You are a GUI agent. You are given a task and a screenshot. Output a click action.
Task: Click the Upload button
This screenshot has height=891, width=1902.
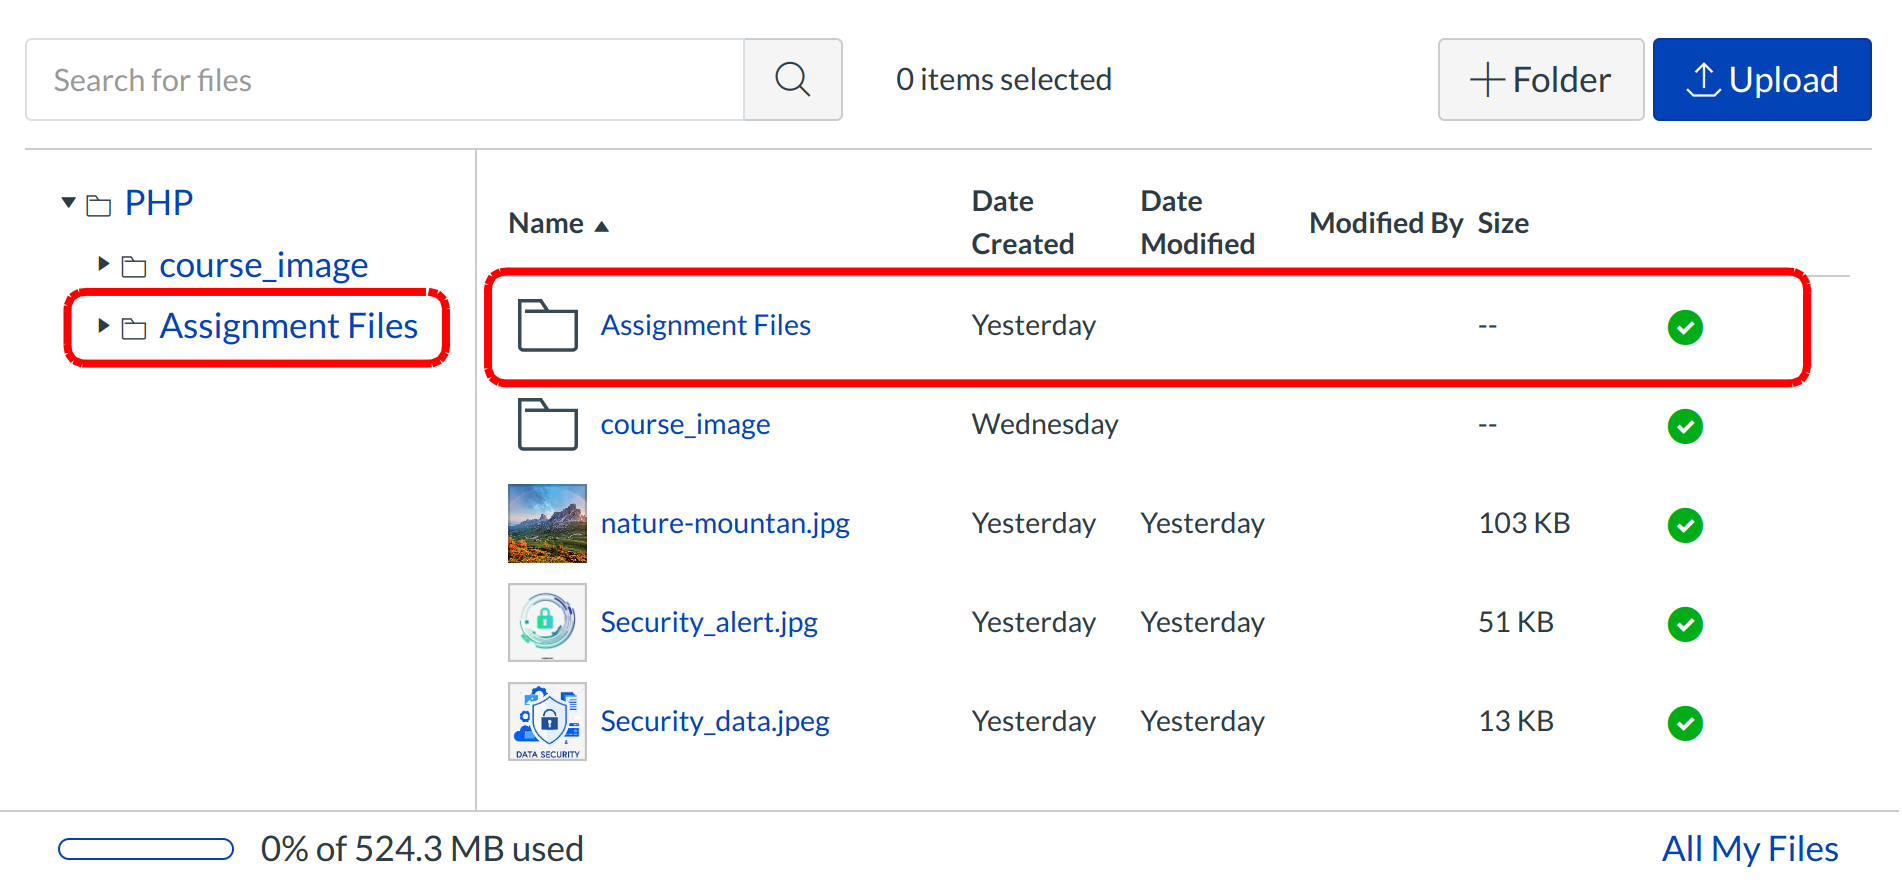tap(1761, 80)
